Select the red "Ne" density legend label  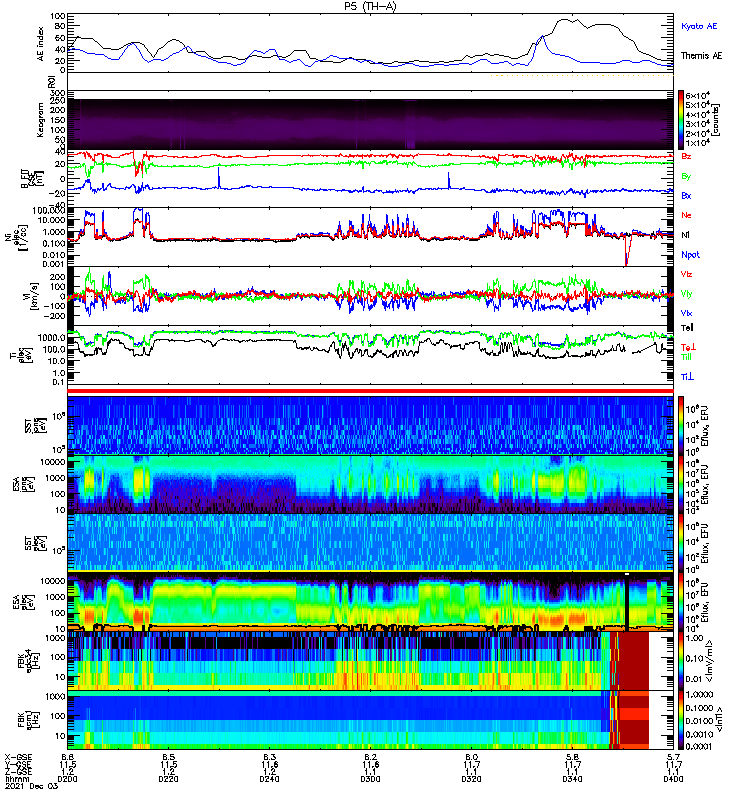(x=686, y=215)
